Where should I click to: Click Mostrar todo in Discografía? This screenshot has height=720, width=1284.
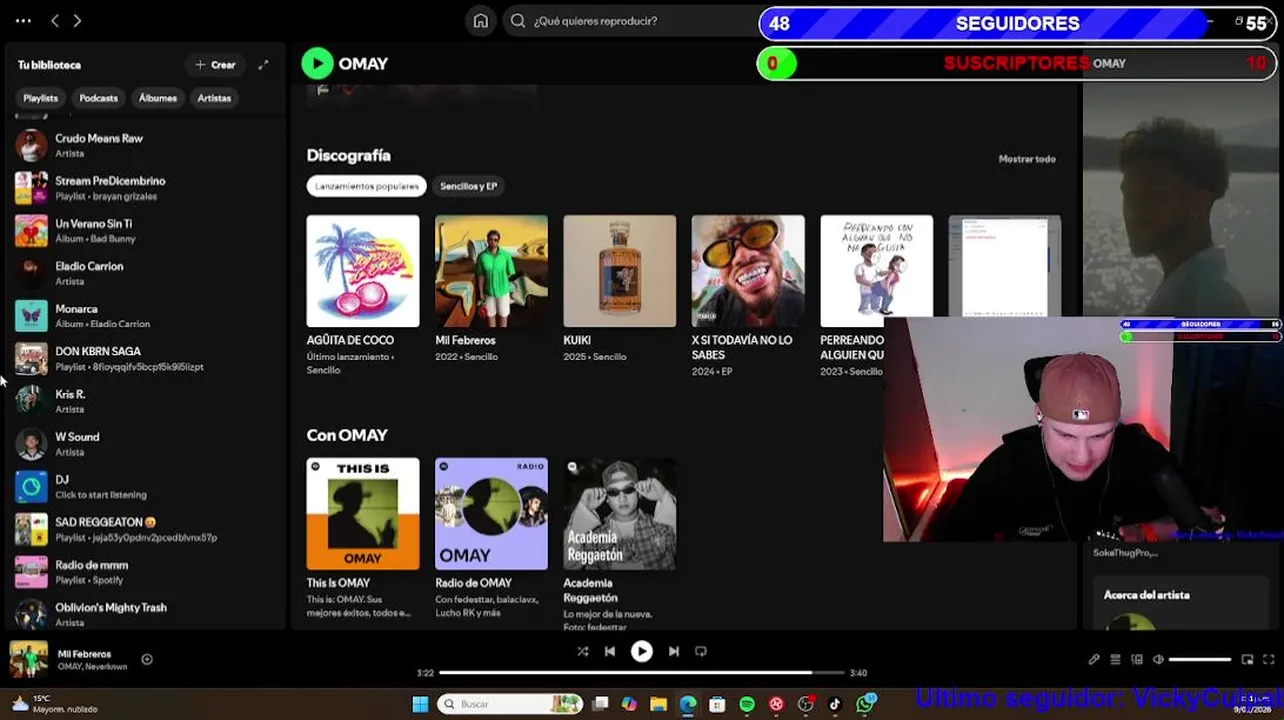1027,159
